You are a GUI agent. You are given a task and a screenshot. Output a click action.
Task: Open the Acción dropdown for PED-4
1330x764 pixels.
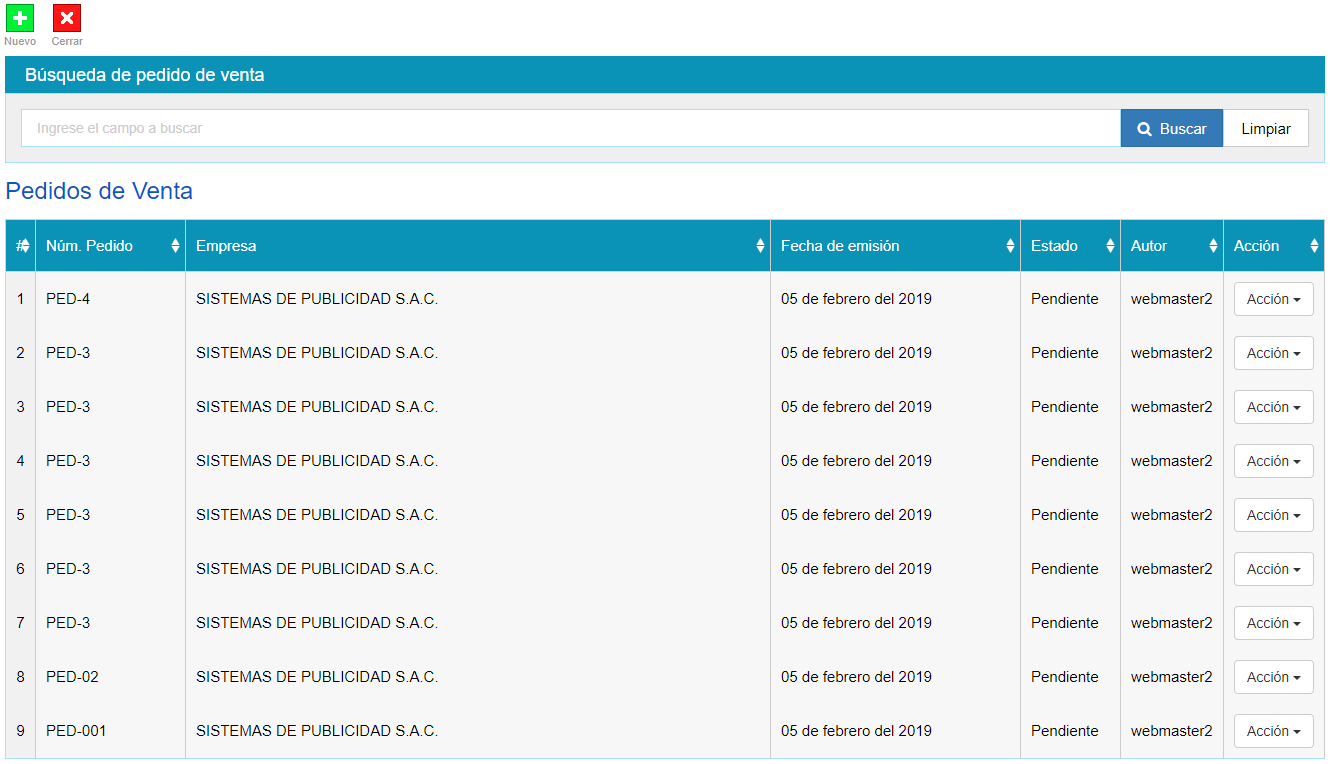click(1273, 299)
